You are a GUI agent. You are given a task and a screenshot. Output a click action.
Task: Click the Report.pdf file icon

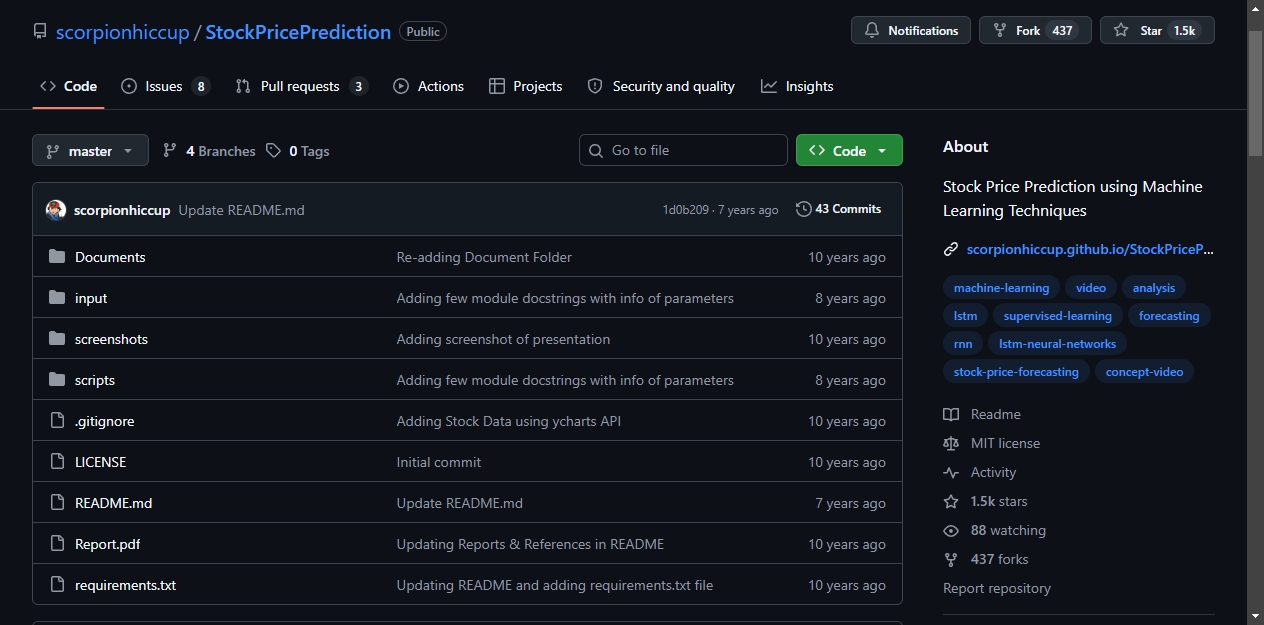(x=57, y=544)
